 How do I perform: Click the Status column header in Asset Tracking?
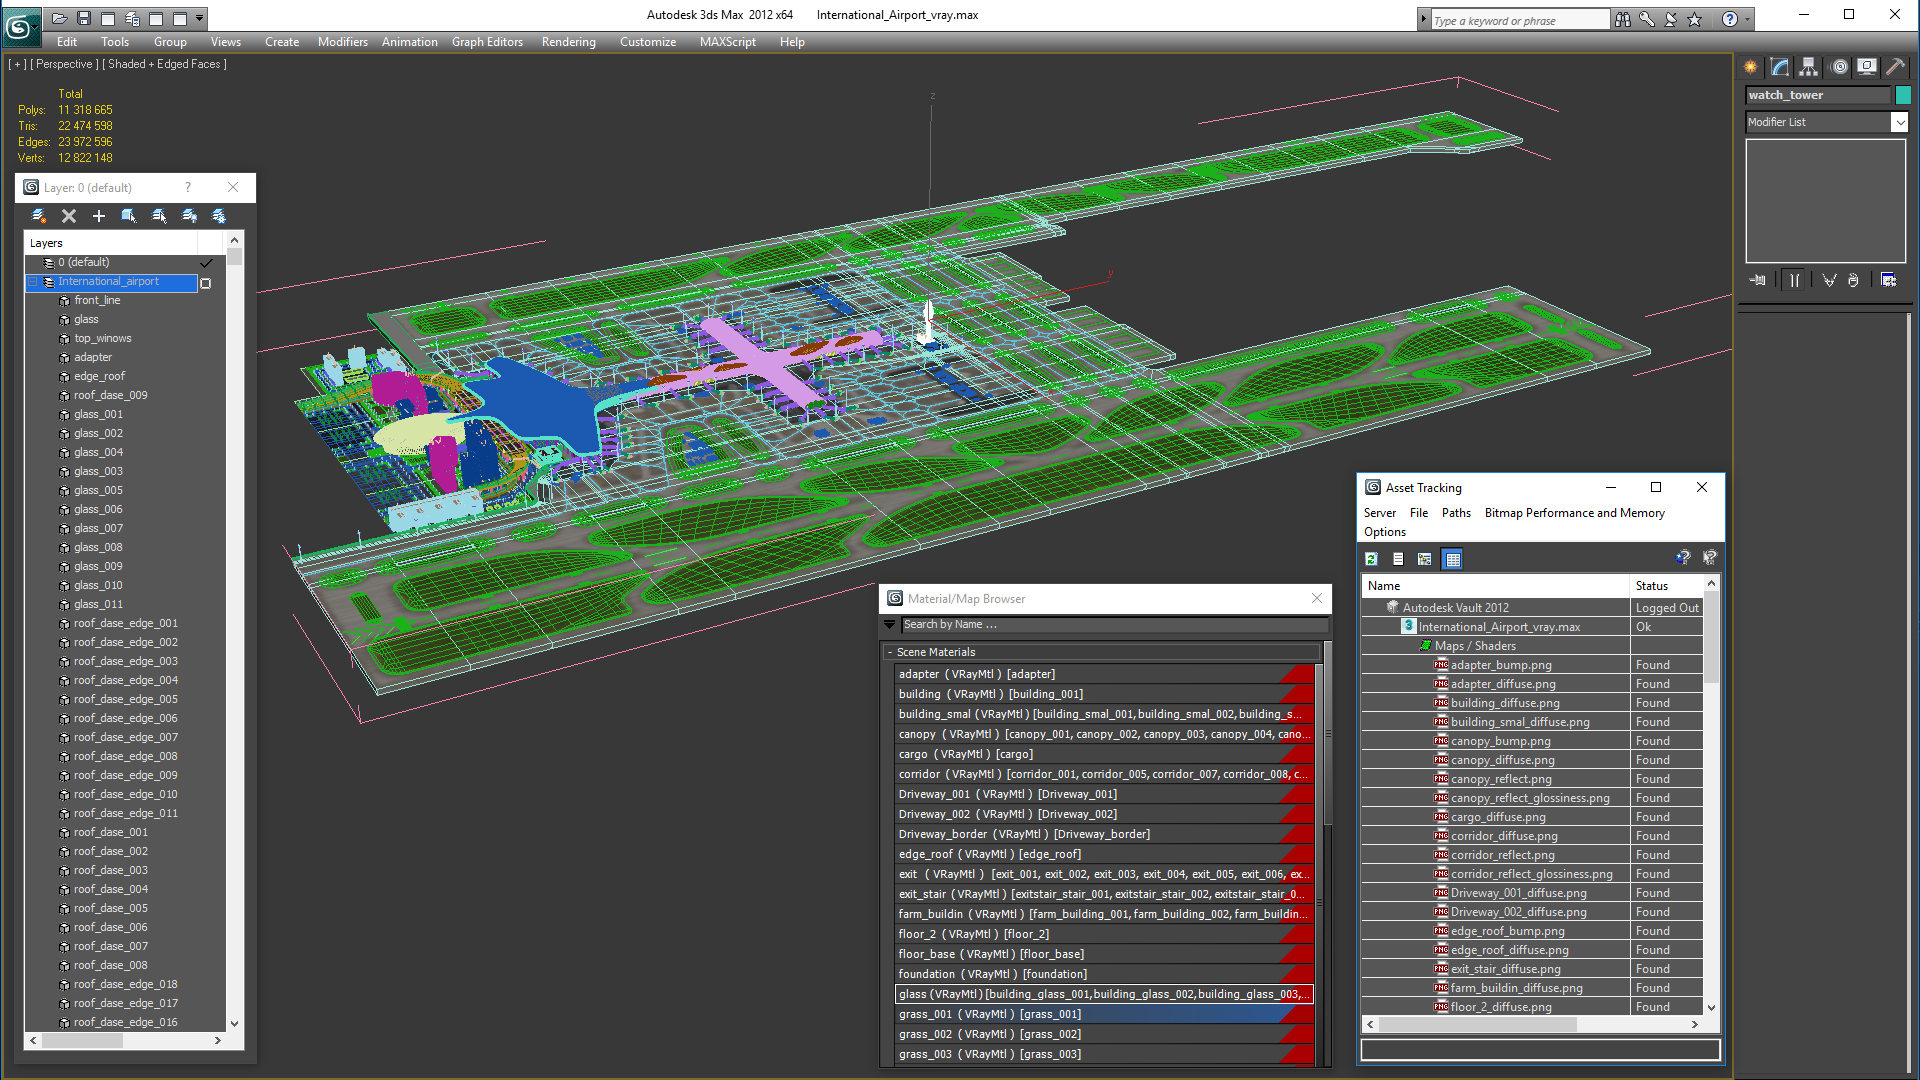click(1667, 586)
